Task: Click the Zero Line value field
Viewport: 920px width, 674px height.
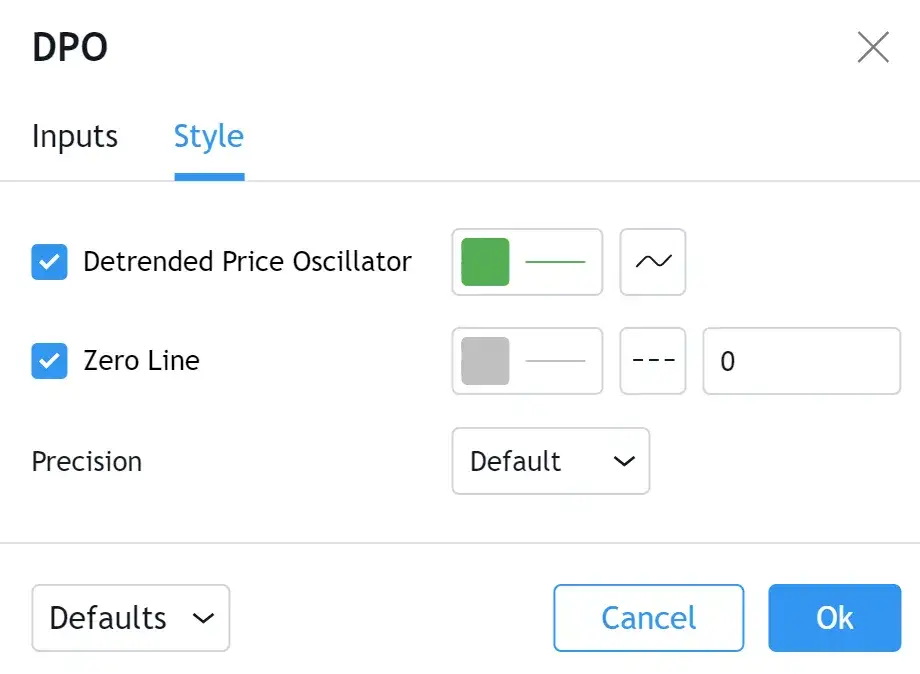Action: pos(801,361)
